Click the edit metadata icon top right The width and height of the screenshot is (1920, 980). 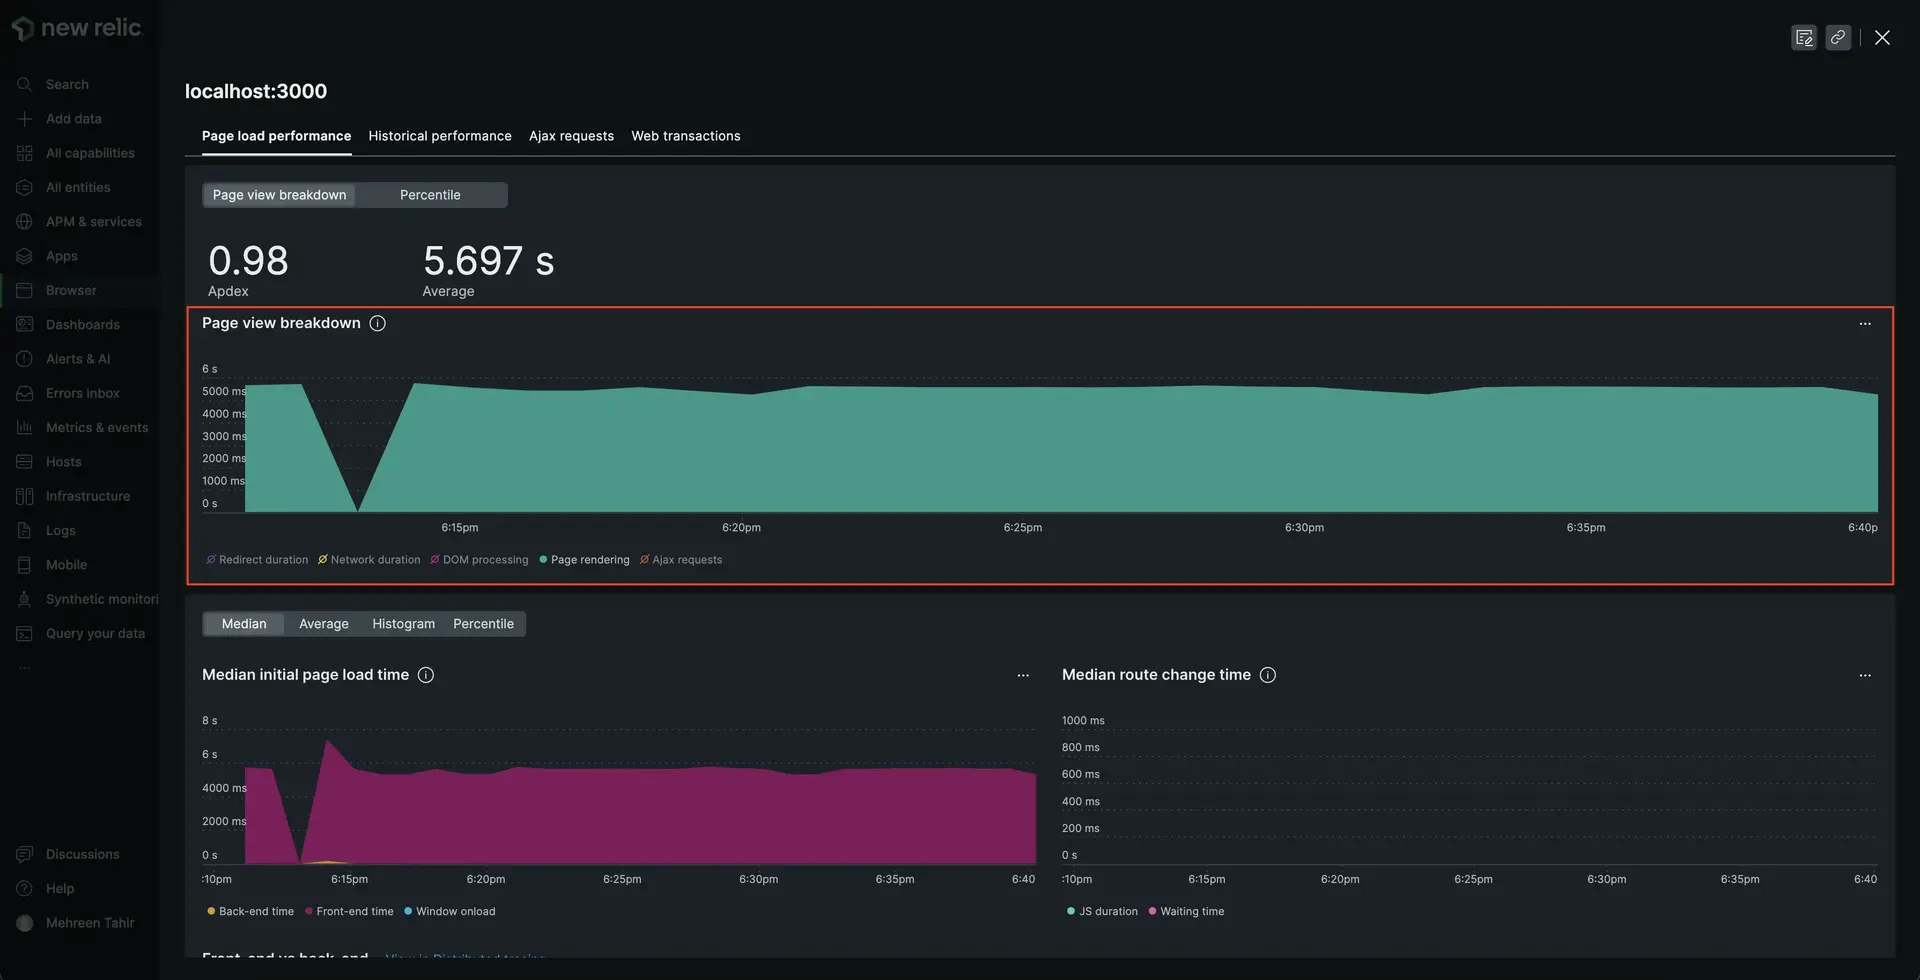click(1804, 38)
